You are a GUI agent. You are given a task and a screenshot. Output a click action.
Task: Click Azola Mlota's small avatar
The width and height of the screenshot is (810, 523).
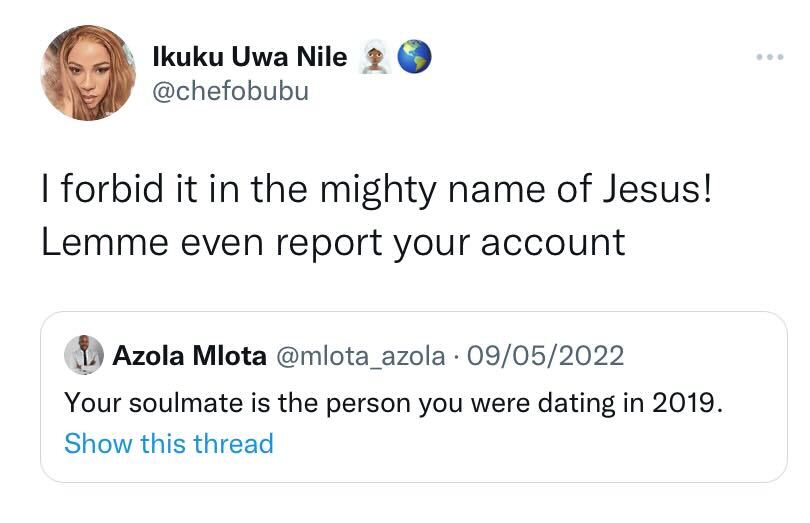(x=84, y=355)
